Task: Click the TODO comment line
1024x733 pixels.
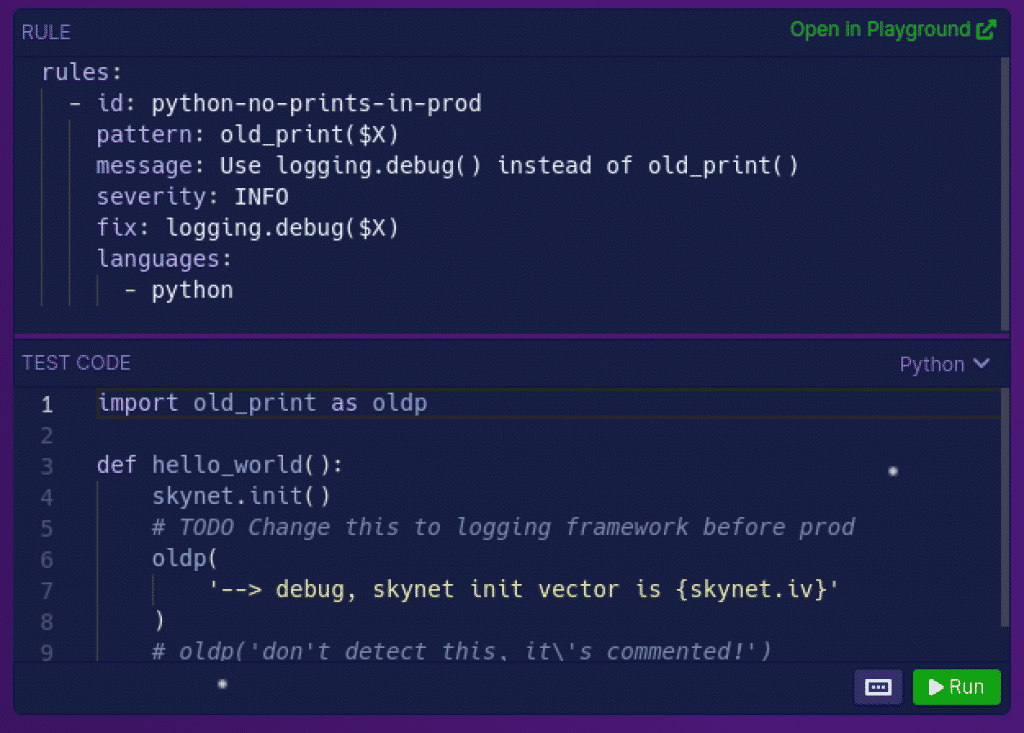Action: [x=503, y=527]
